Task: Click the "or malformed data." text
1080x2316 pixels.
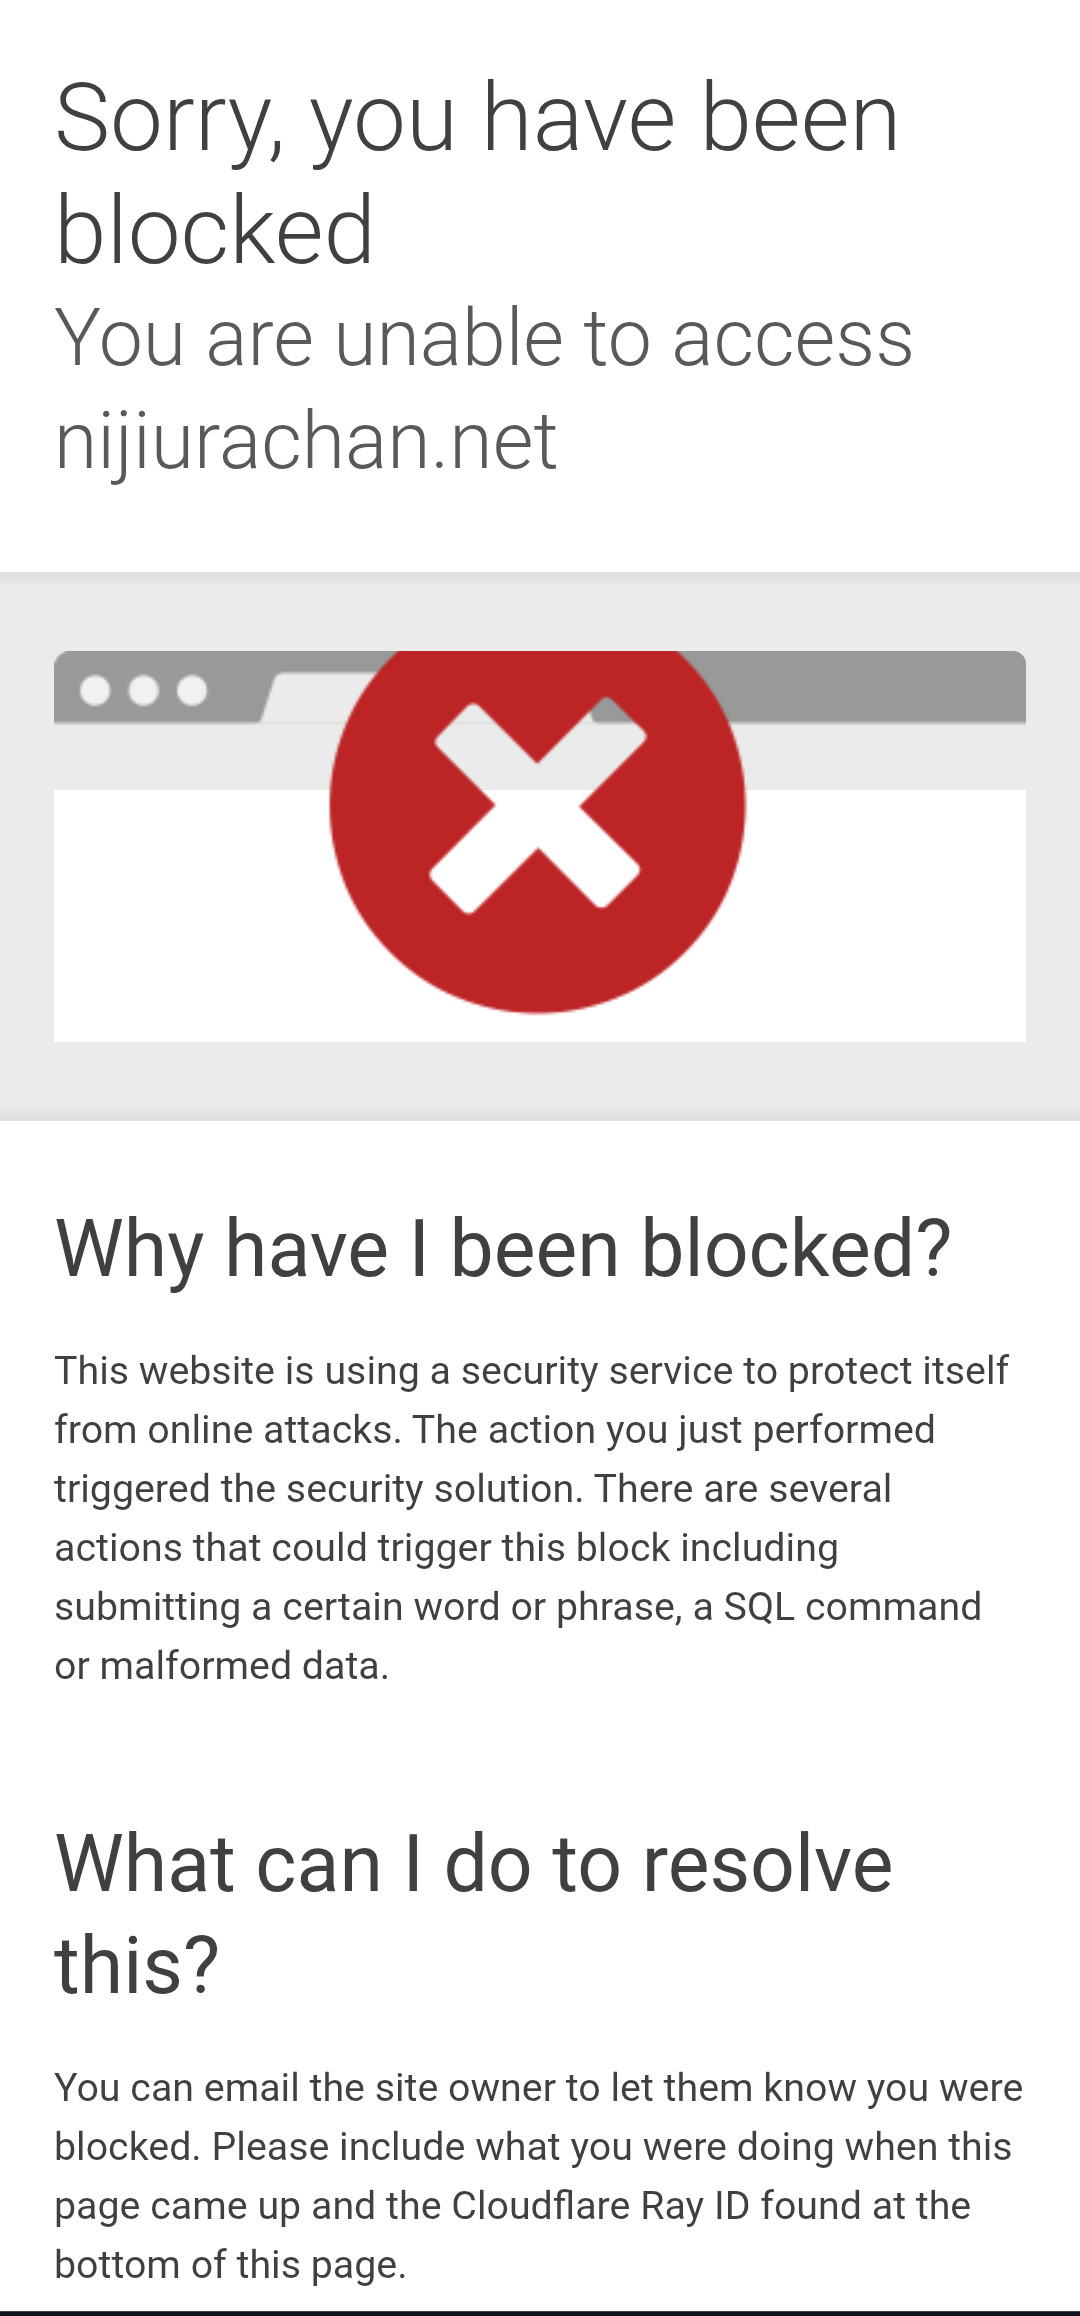Action: pyautogui.click(x=221, y=1665)
